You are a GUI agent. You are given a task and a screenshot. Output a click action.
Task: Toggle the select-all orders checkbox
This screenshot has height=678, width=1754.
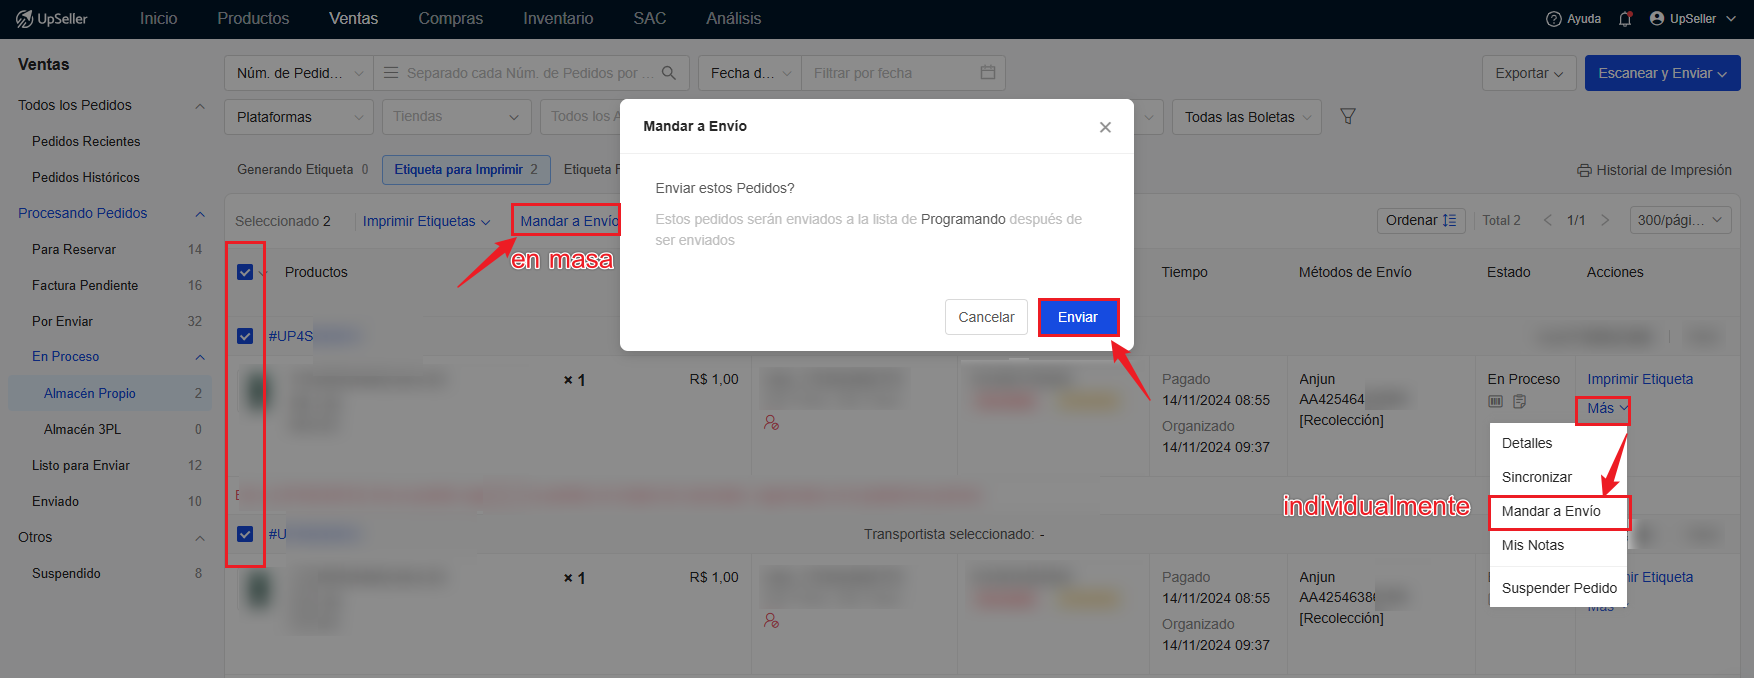(245, 272)
